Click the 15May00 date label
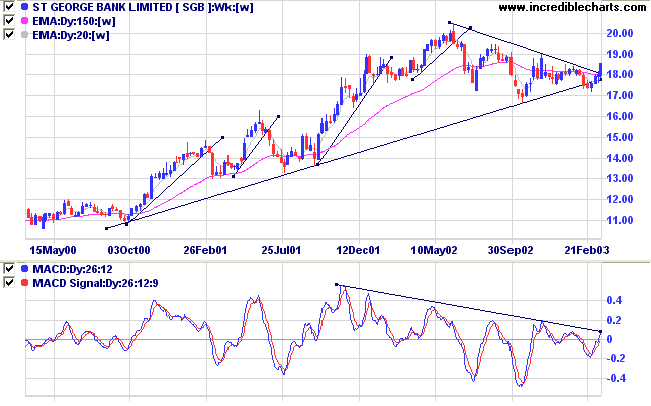This screenshot has width=651, height=406. pos(53,250)
